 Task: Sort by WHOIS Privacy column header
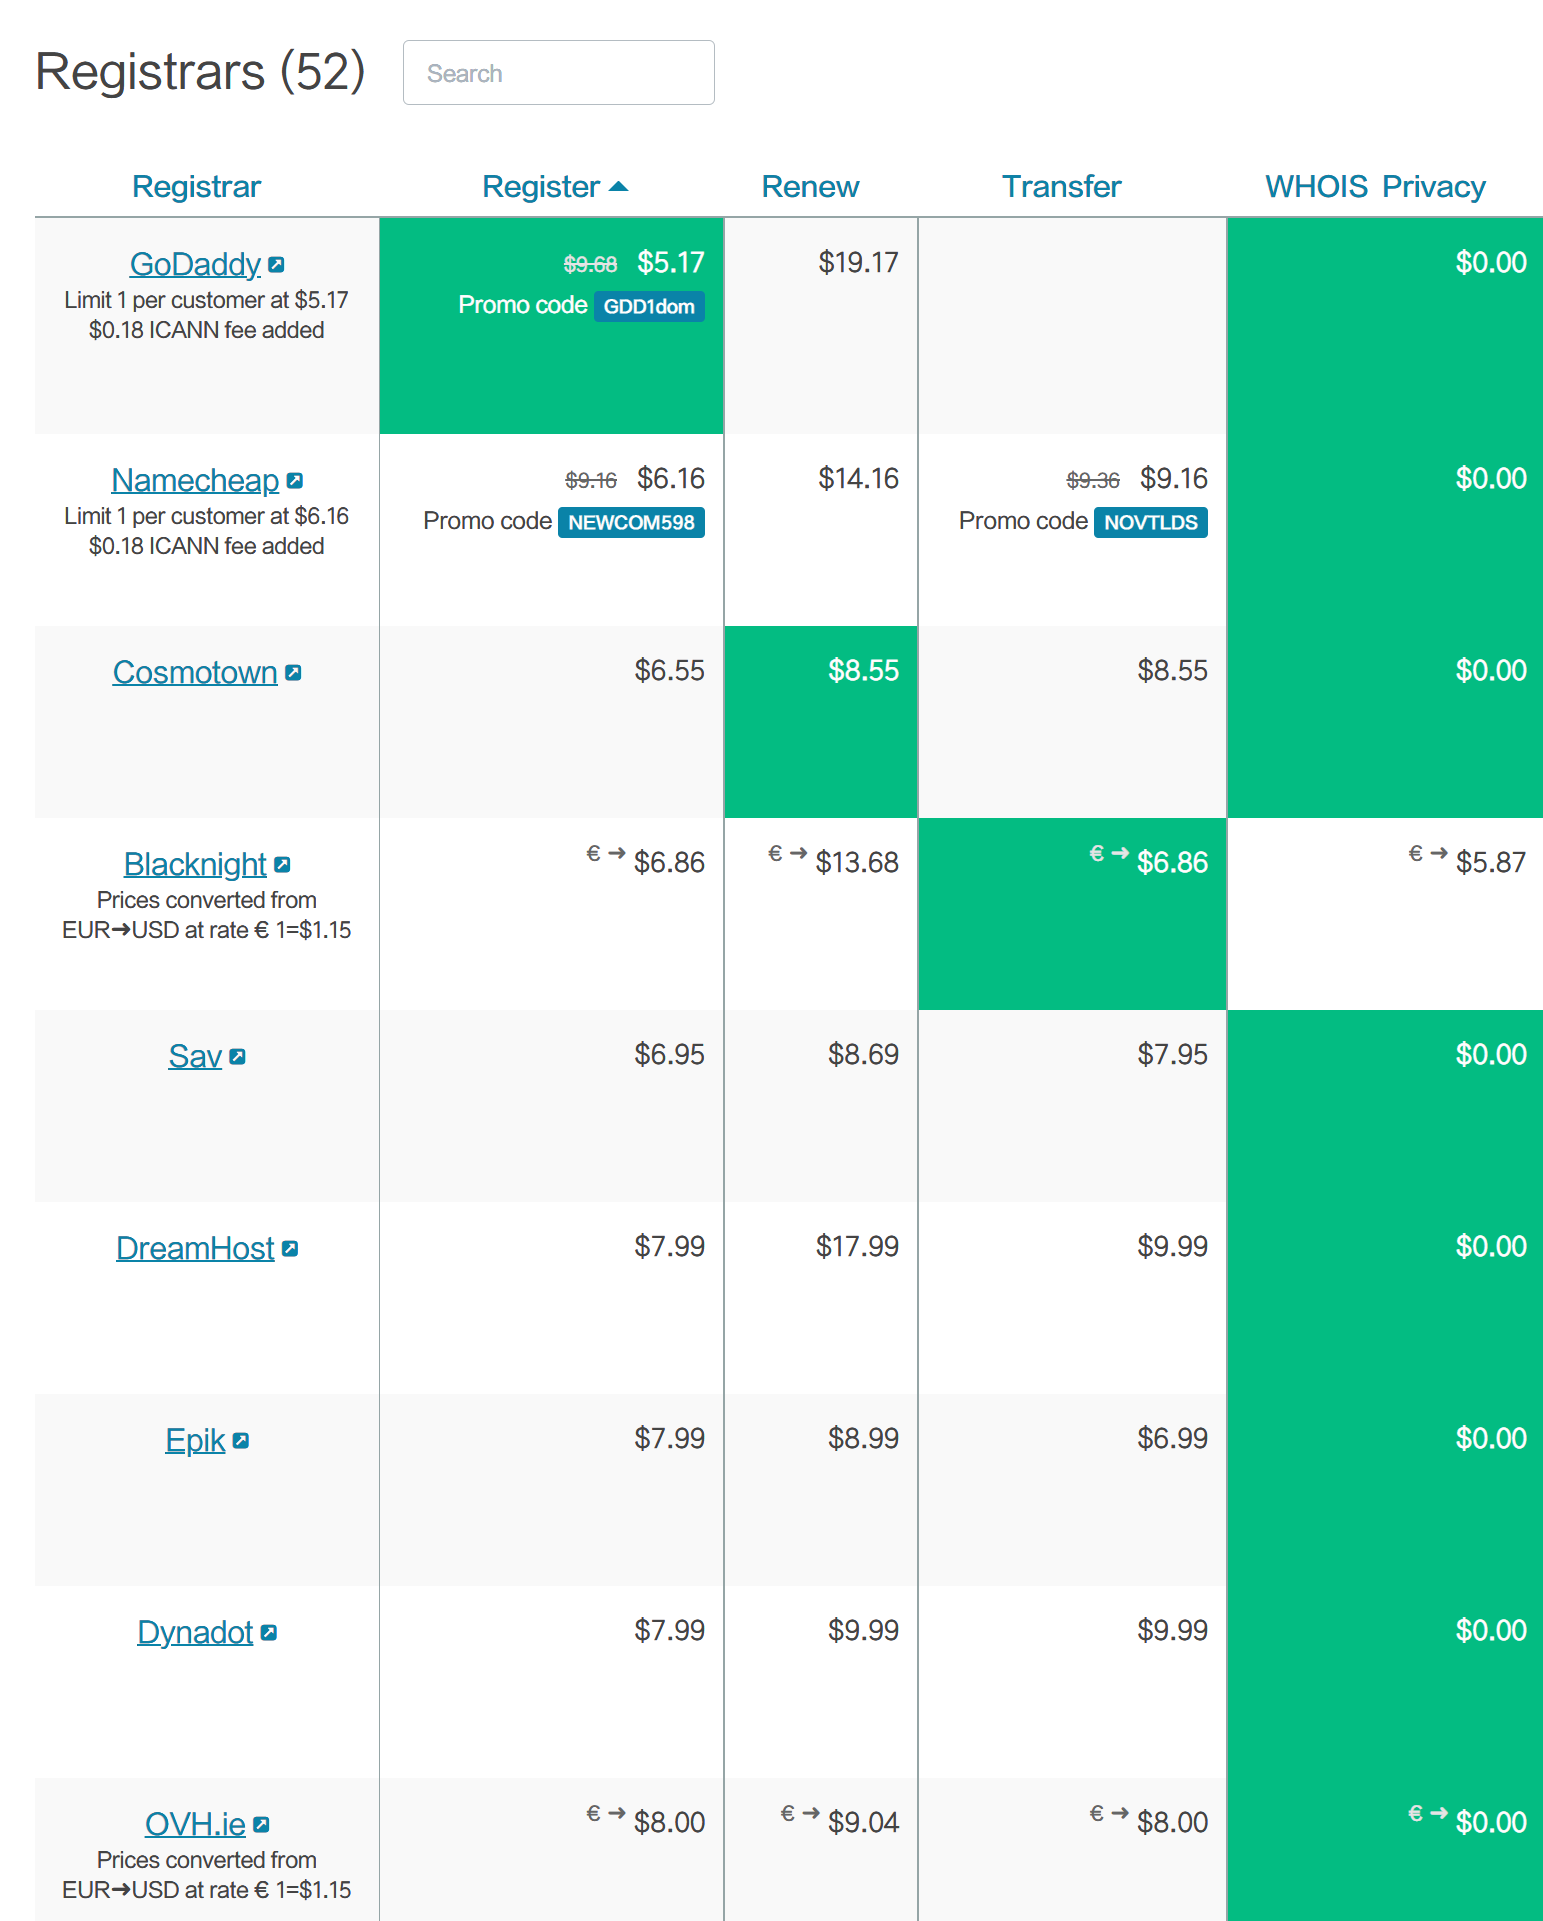point(1375,187)
